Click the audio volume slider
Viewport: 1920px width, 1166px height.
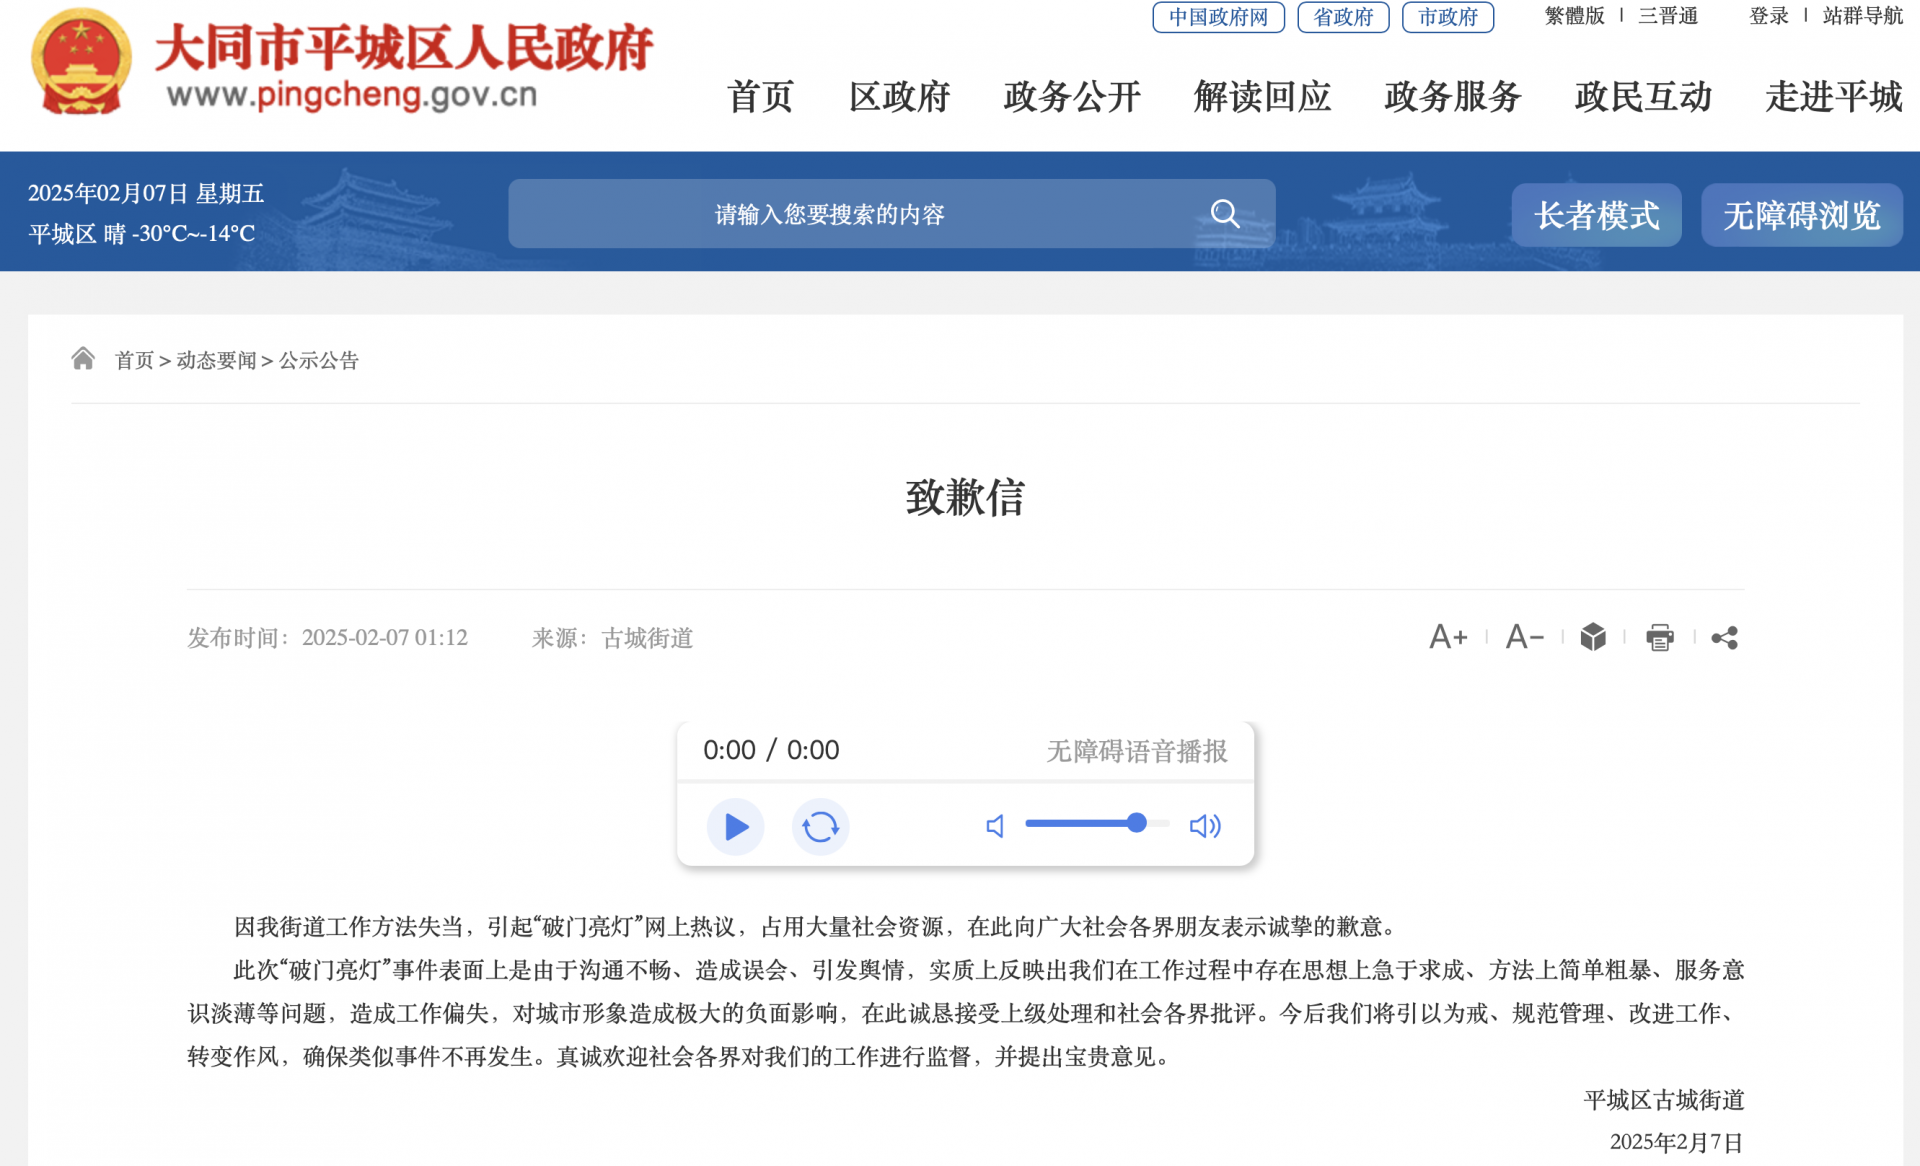[x=1096, y=824]
